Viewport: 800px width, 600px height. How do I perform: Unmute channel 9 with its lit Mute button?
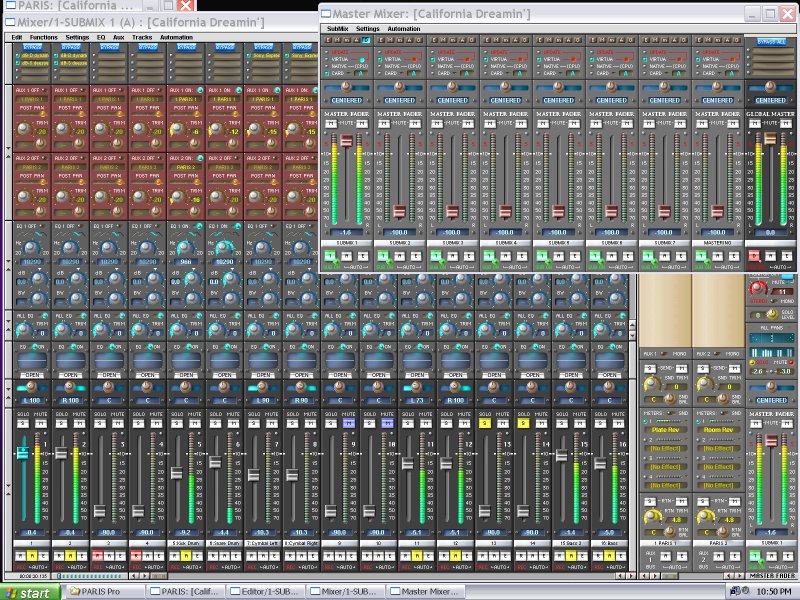coord(349,423)
